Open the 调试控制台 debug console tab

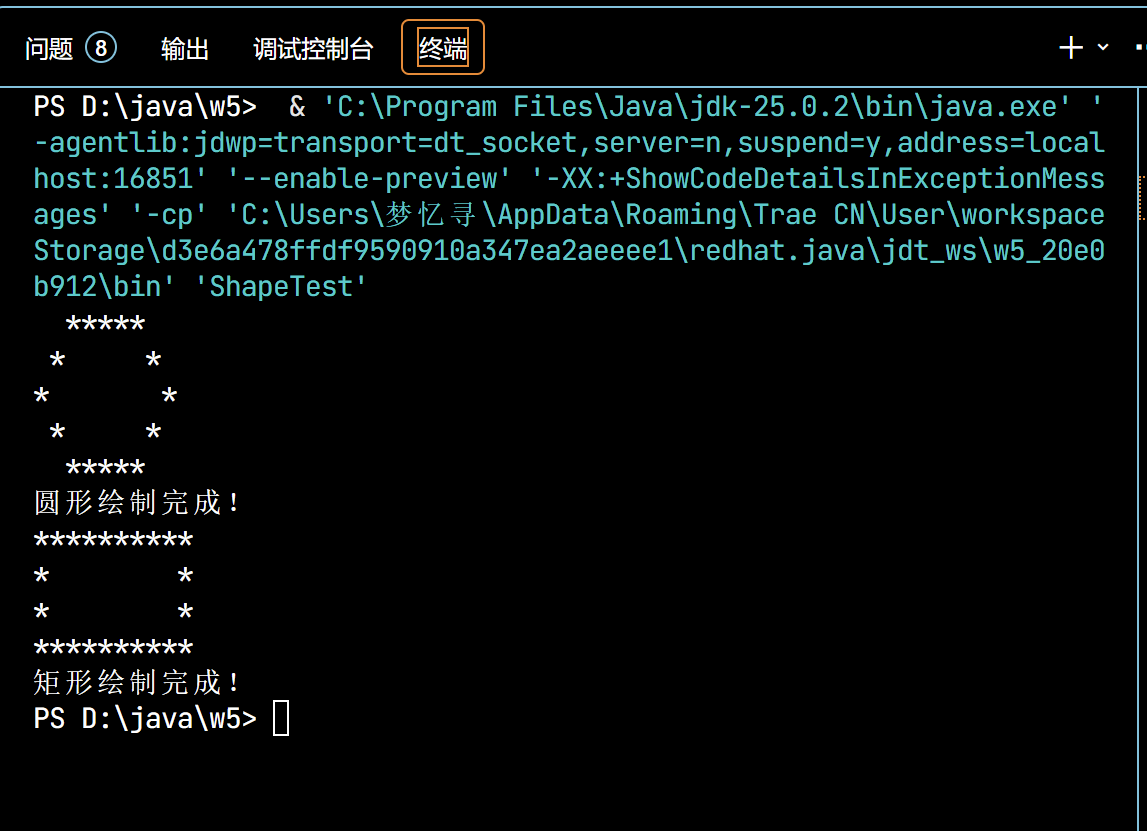(x=313, y=48)
